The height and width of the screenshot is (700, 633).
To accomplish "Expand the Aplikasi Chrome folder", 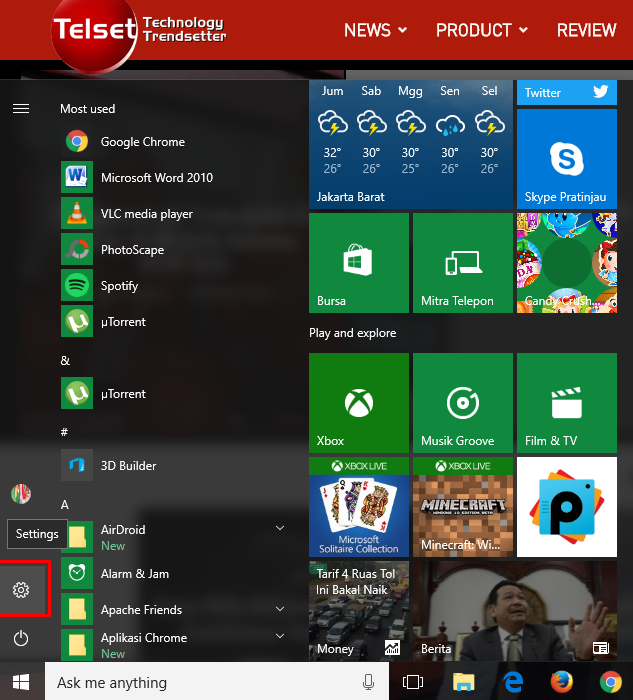I will [280, 636].
